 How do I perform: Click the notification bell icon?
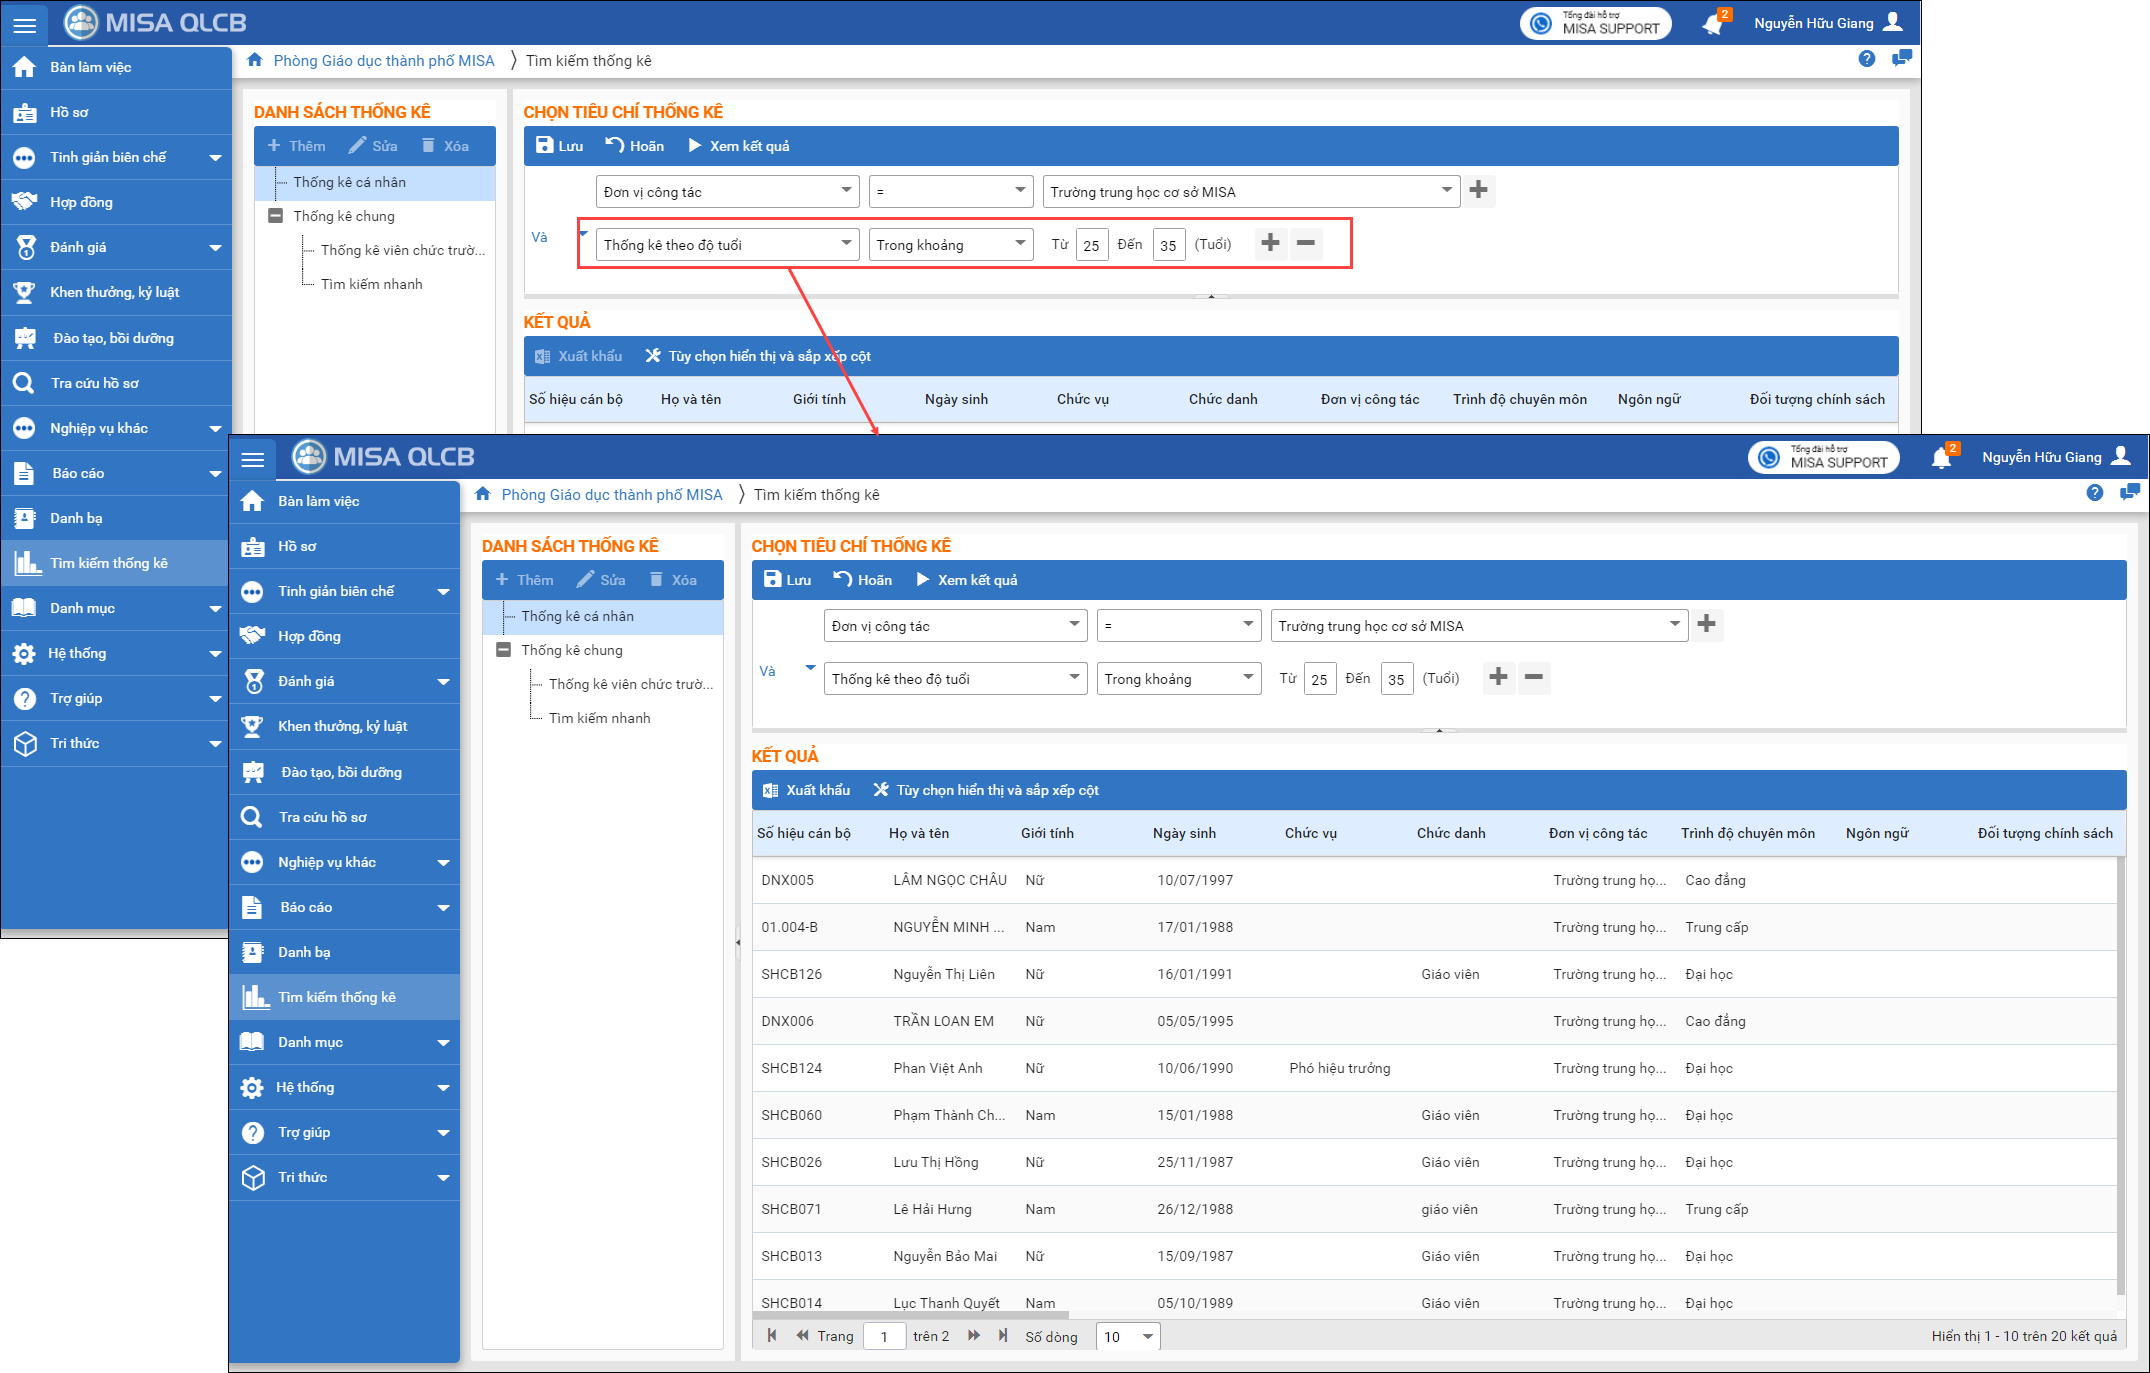point(1940,459)
